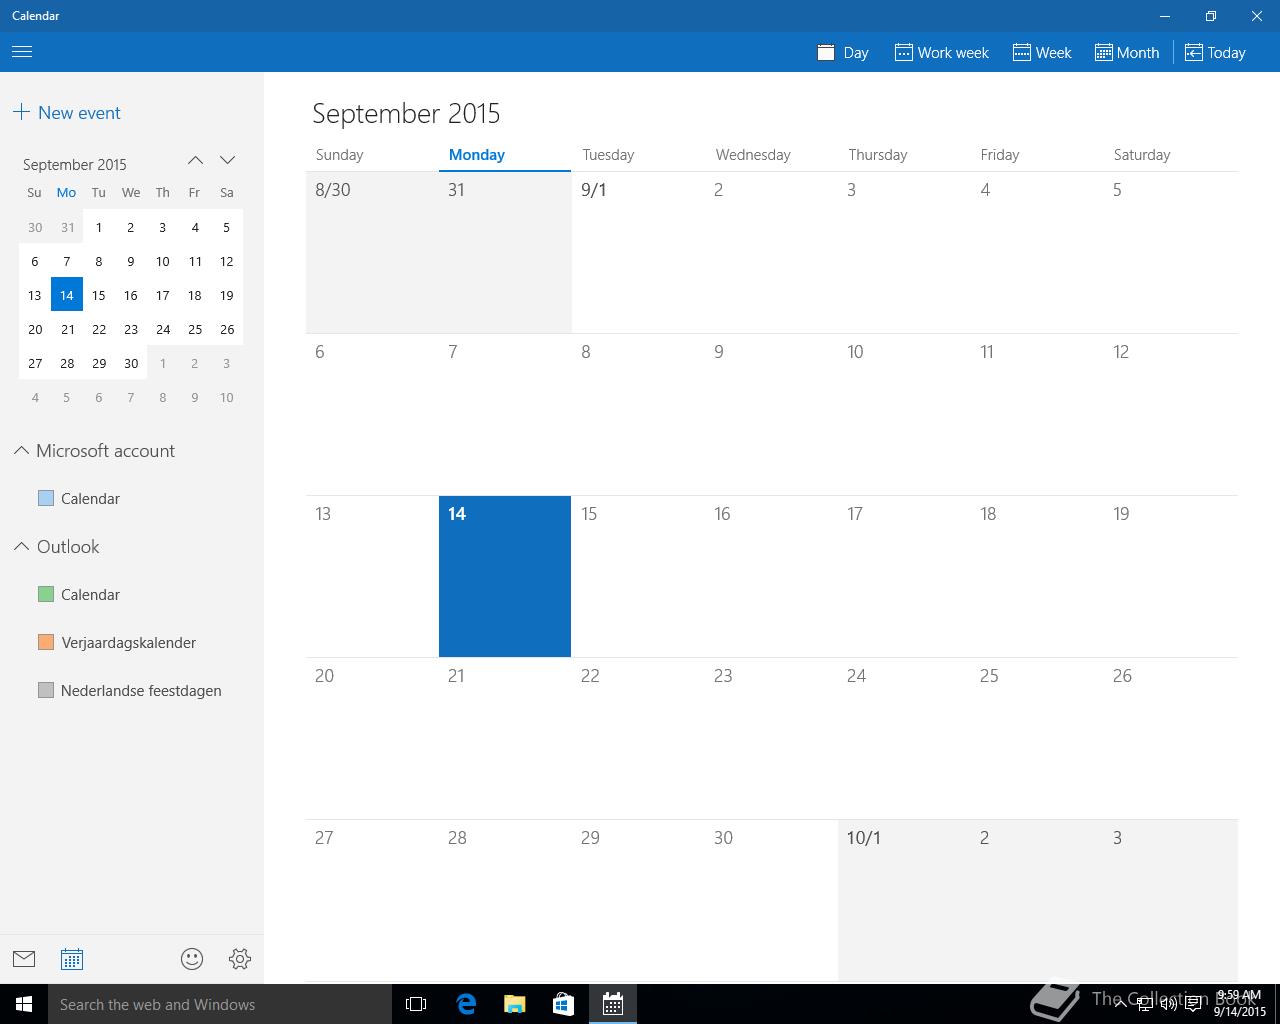Select day 22 in mini calendar
Screen dimensions: 1280x1024
coord(99,329)
